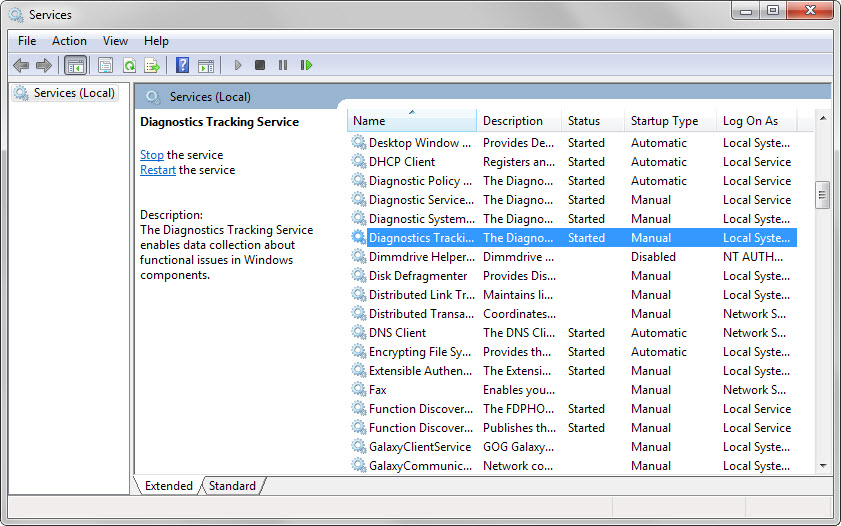Click gear icon of Fax row
This screenshot has width=841, height=526.
(359, 389)
